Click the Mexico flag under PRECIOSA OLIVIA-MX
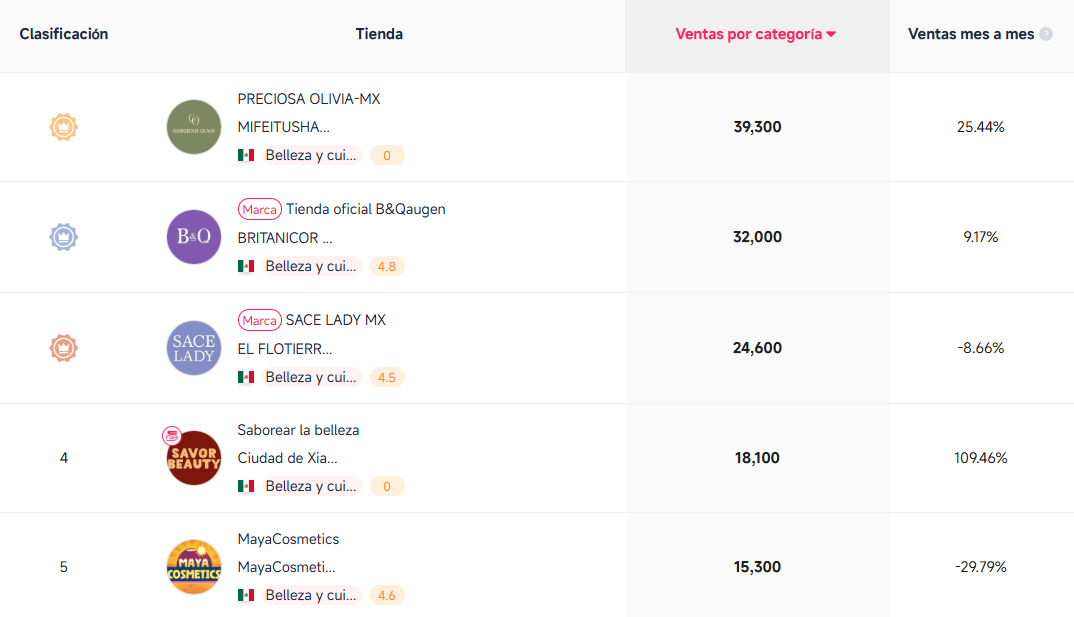This screenshot has width=1074, height=617. pos(246,155)
